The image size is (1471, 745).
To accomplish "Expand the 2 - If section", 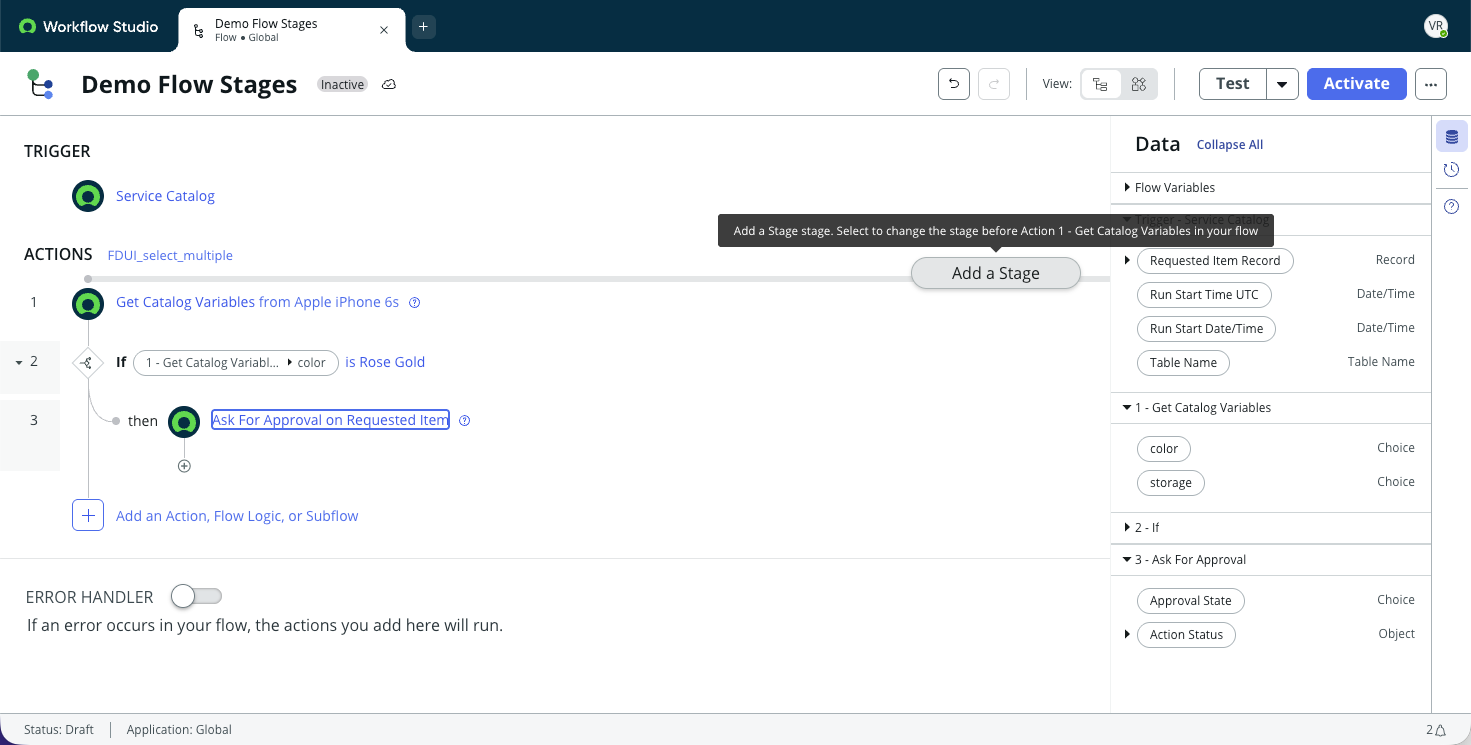I will pyautogui.click(x=1127, y=527).
